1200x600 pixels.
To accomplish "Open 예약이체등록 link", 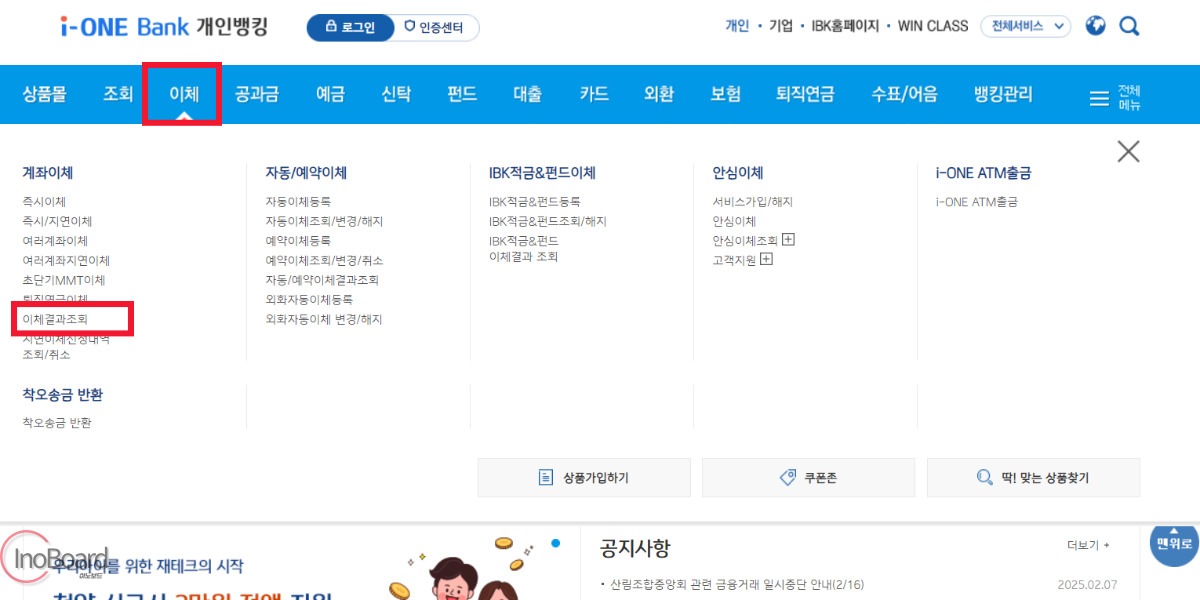I will click(x=298, y=241).
